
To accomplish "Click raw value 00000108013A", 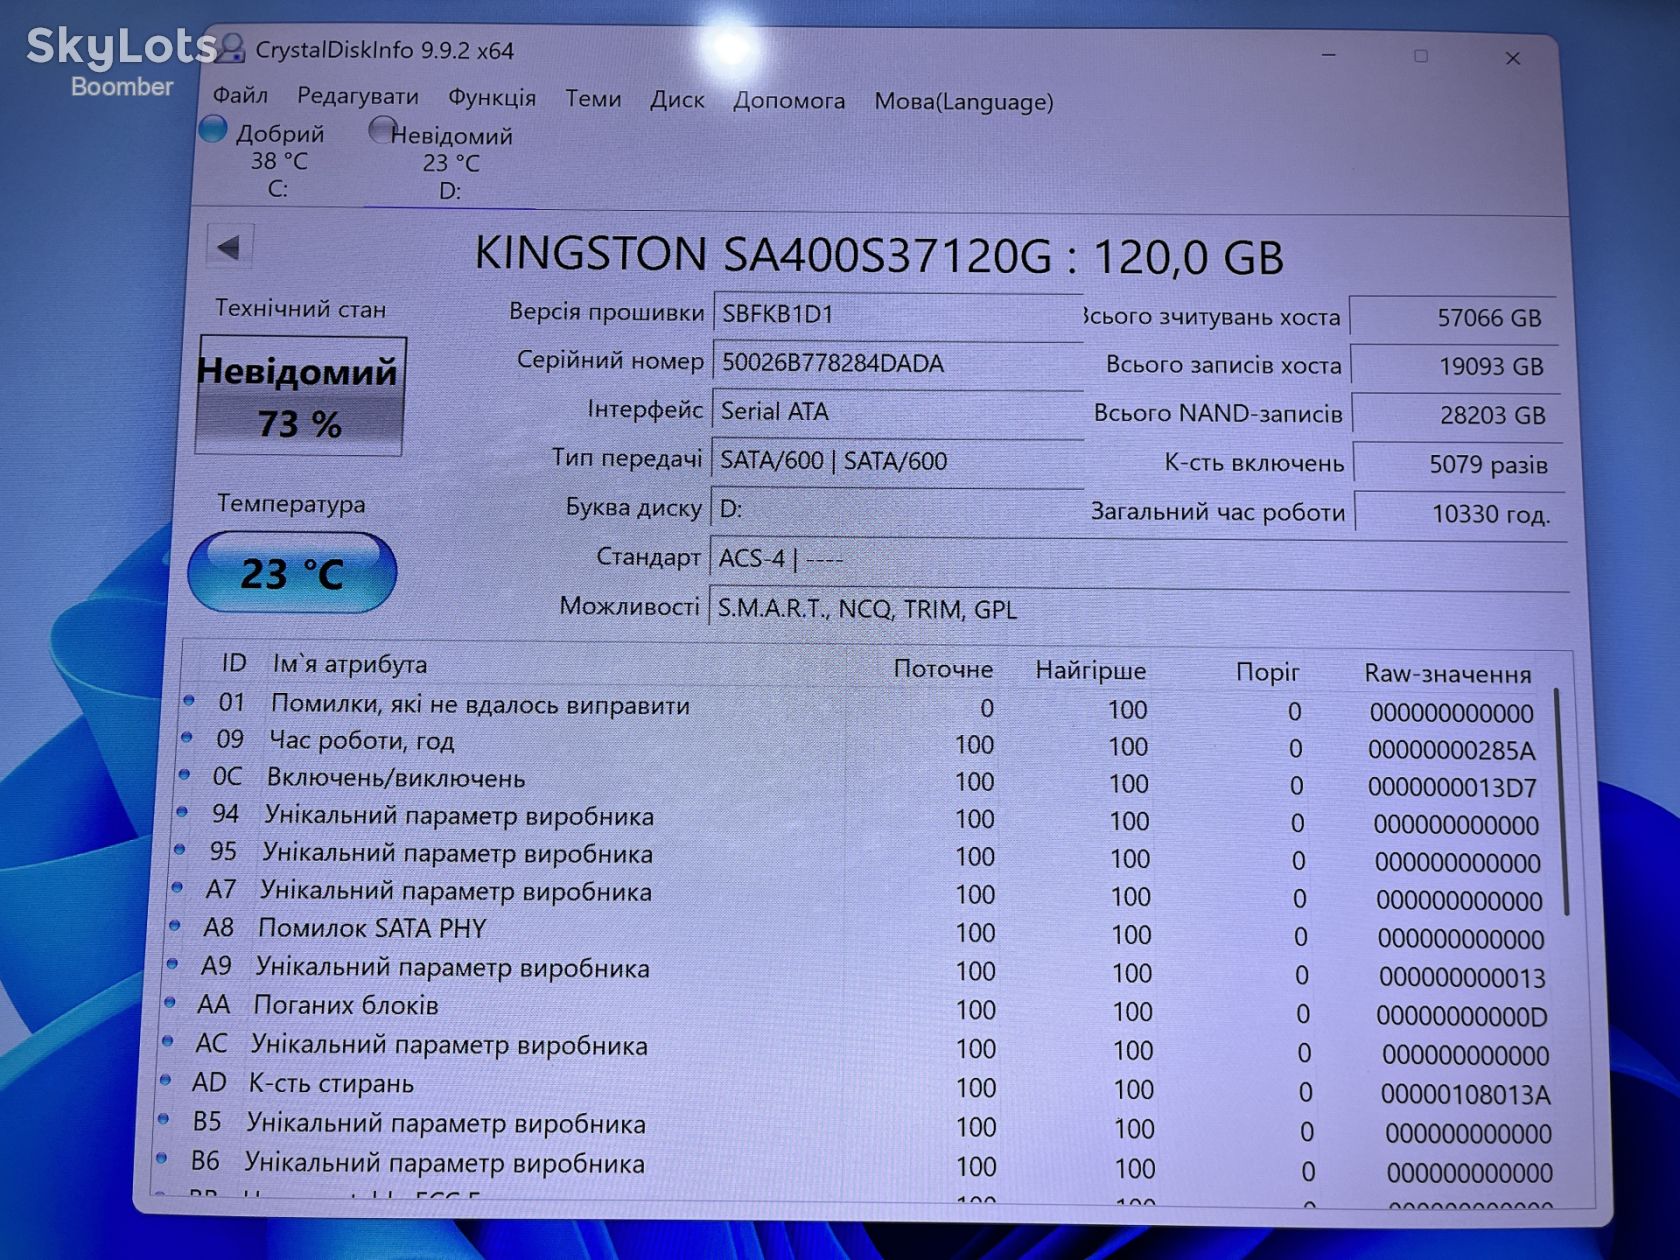I will (x=1465, y=1095).
